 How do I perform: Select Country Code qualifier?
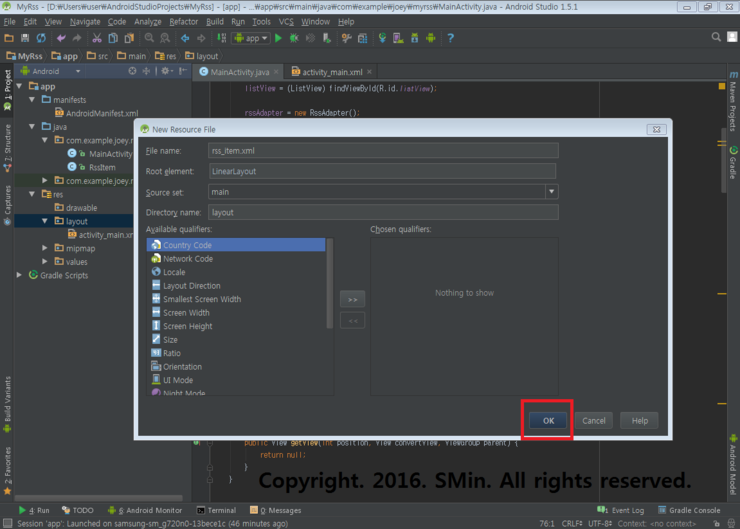pos(236,245)
